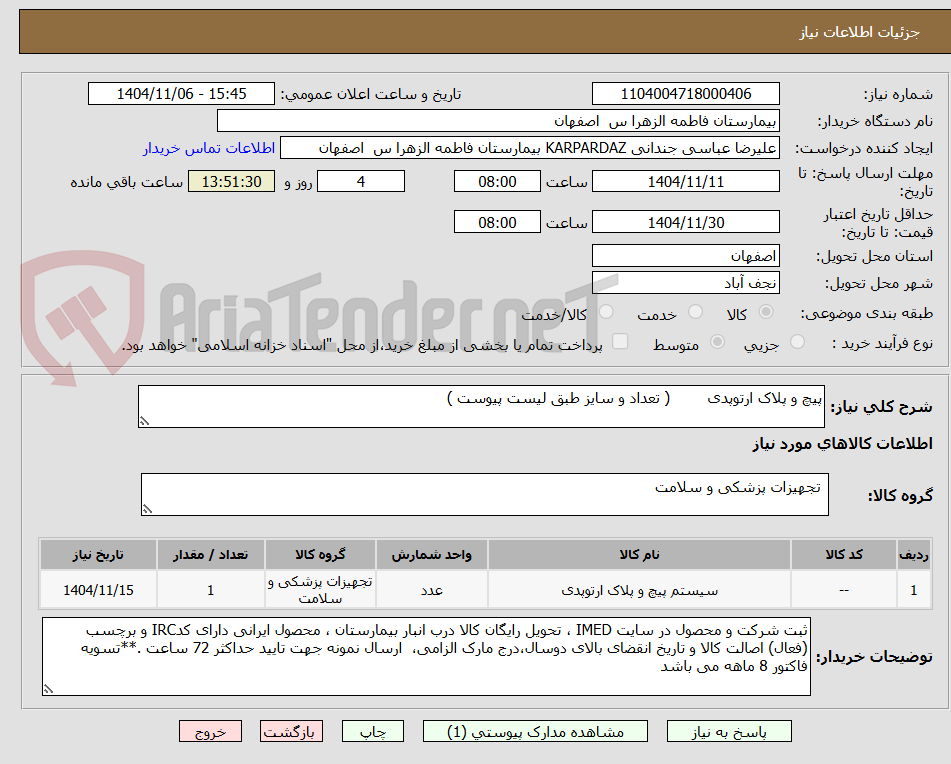
Task: Open 'اطلاعات تماس خریدار' link
Action: click(209, 148)
